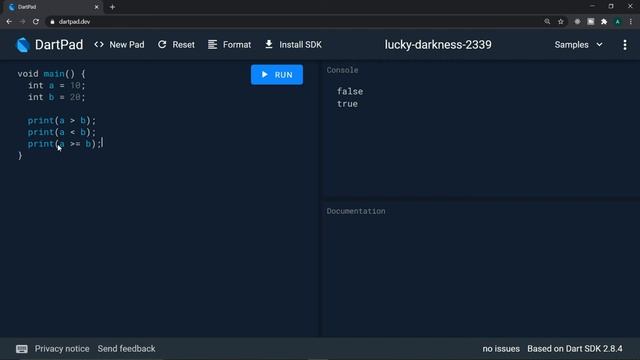Open the Chrome three-dot menu
640x360 pixels.
(x=631, y=22)
